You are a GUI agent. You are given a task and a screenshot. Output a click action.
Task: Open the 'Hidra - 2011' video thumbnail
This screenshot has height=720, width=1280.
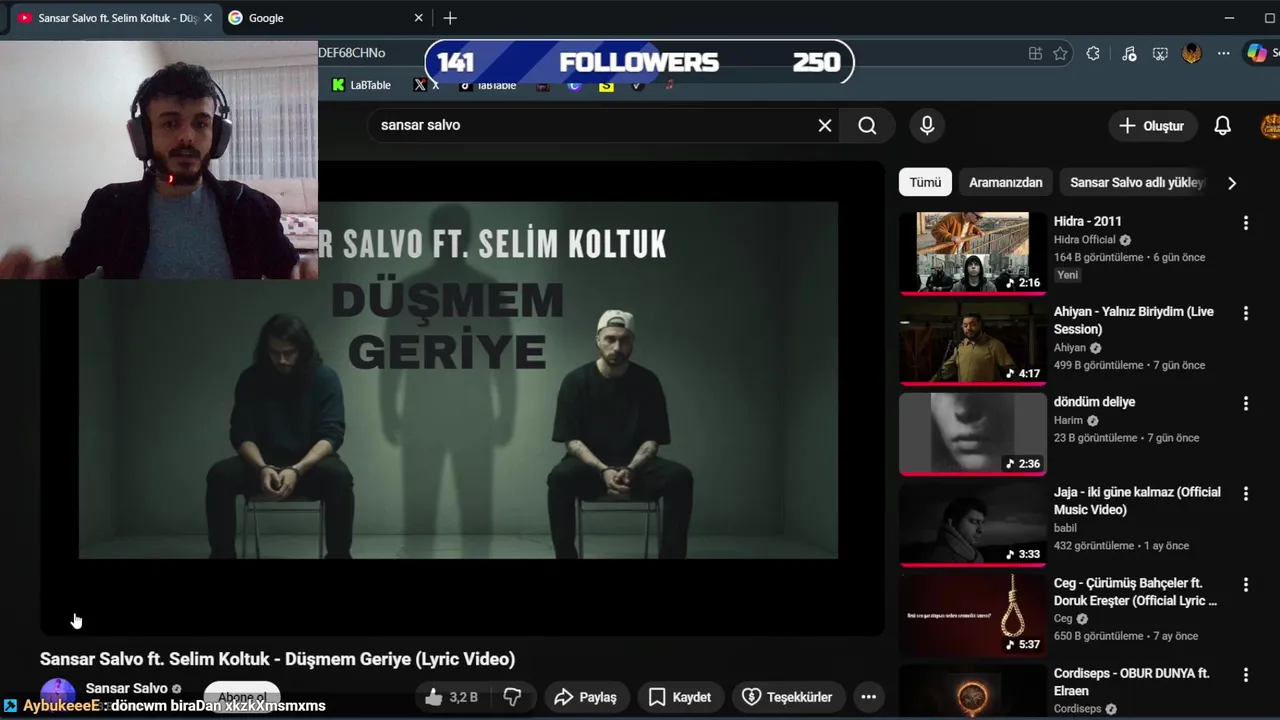pyautogui.click(x=972, y=252)
